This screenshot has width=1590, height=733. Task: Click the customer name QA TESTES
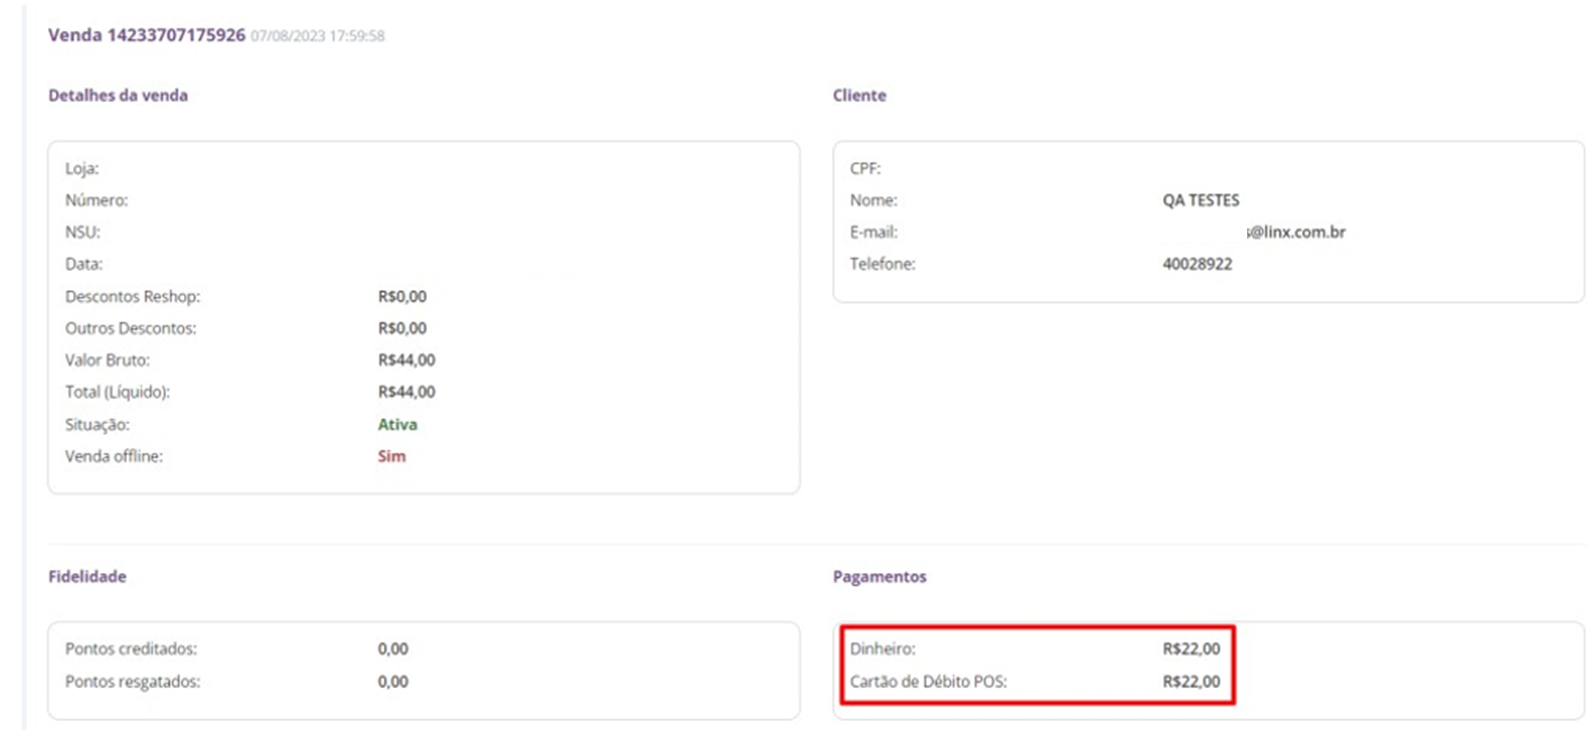pos(1200,200)
